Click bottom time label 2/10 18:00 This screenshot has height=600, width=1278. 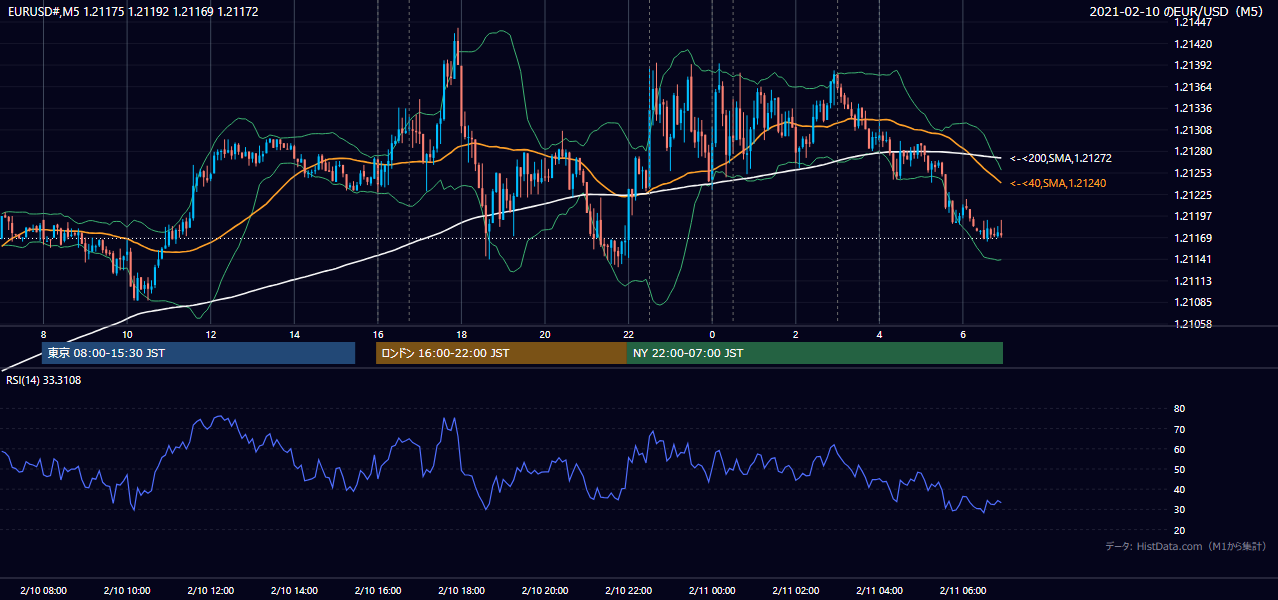click(461, 591)
